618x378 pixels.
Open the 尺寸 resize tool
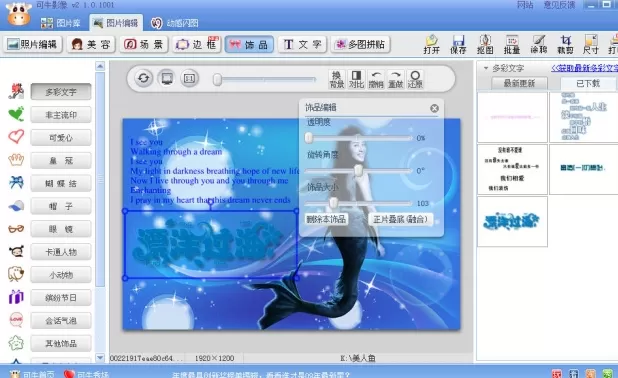[x=591, y=44]
